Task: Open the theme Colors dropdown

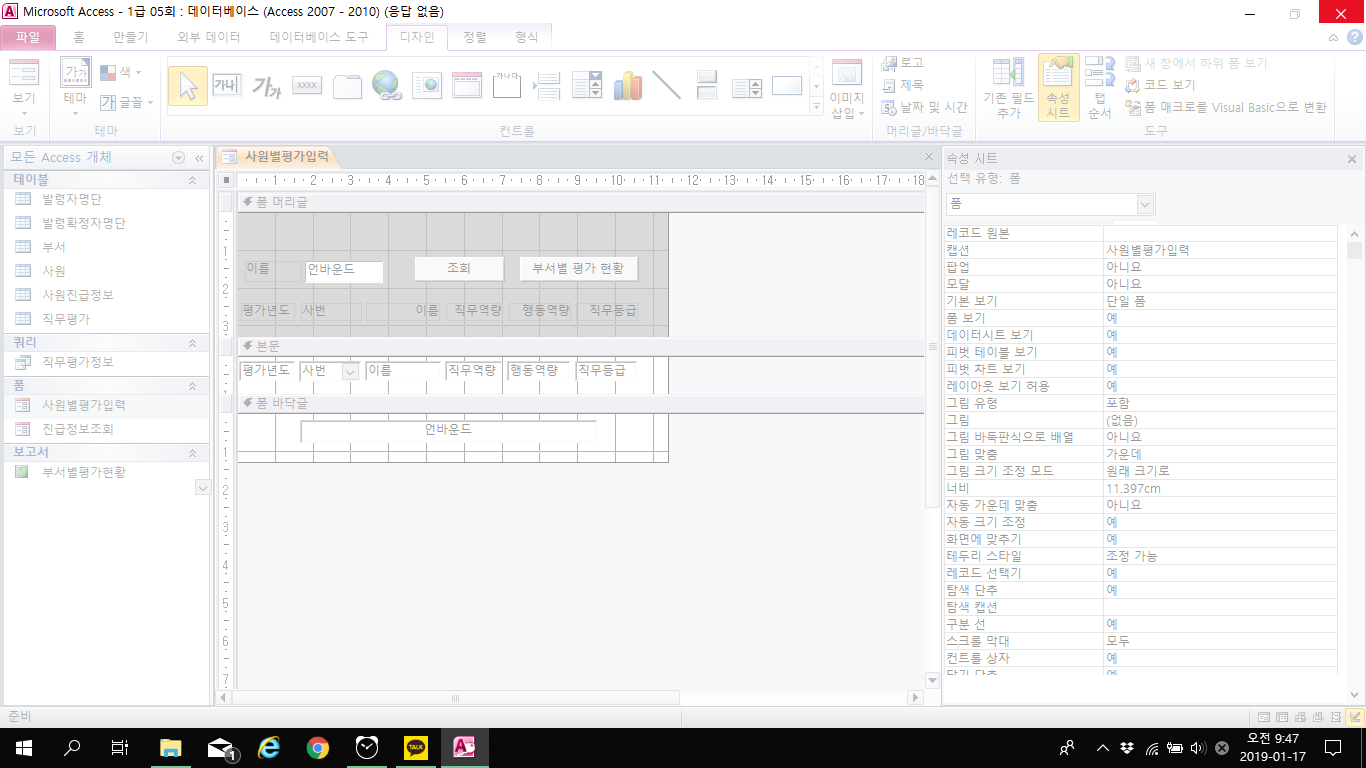Action: point(121,72)
